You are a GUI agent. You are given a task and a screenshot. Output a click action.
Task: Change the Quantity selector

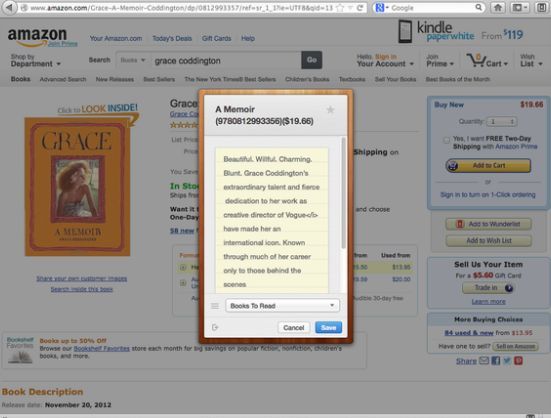[501, 122]
